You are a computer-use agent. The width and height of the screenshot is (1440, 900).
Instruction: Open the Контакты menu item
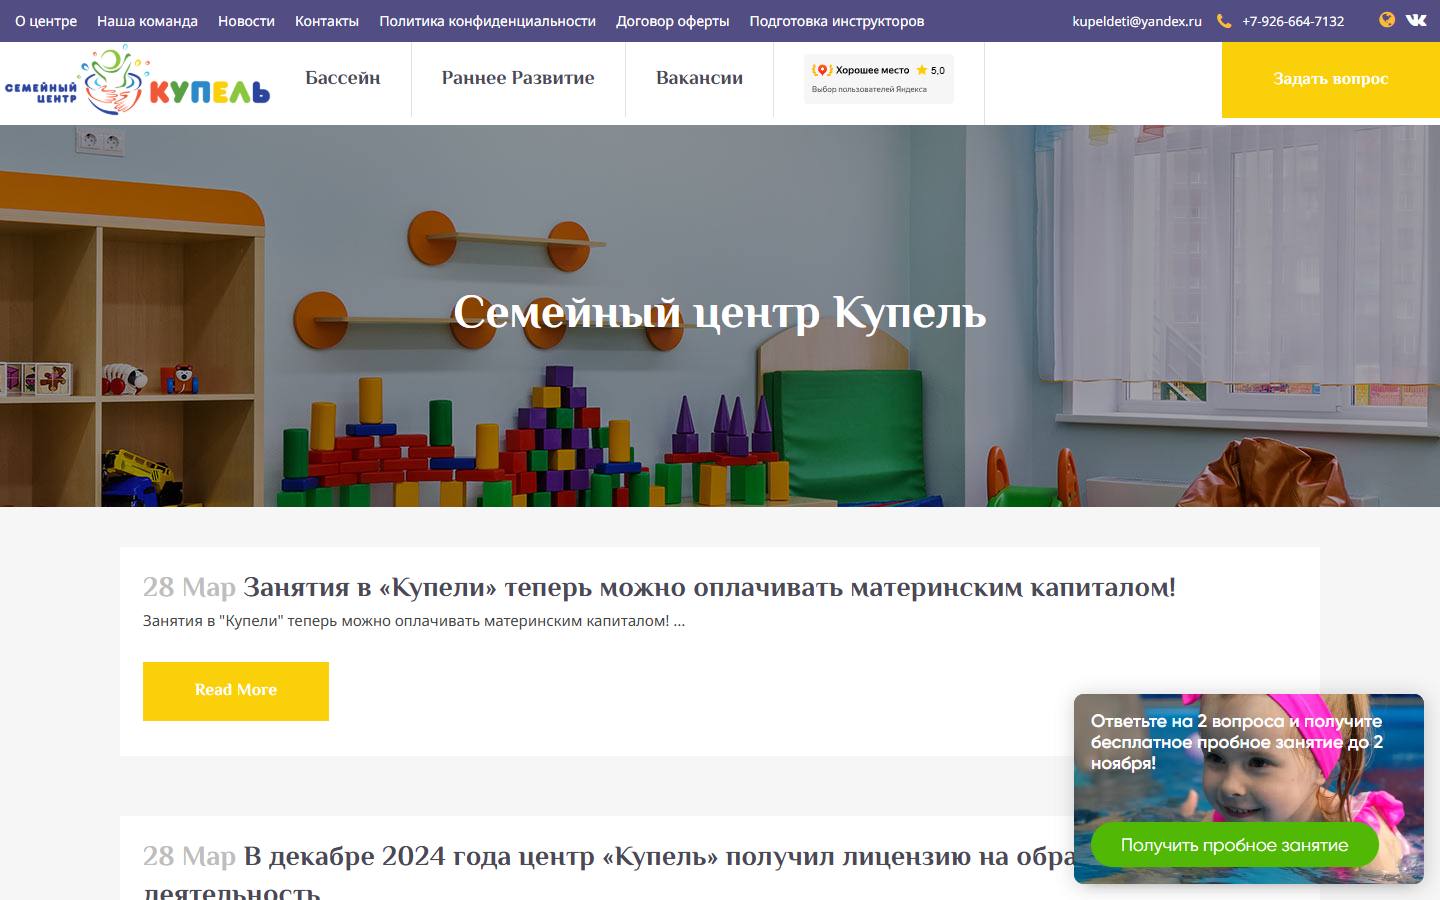point(327,21)
